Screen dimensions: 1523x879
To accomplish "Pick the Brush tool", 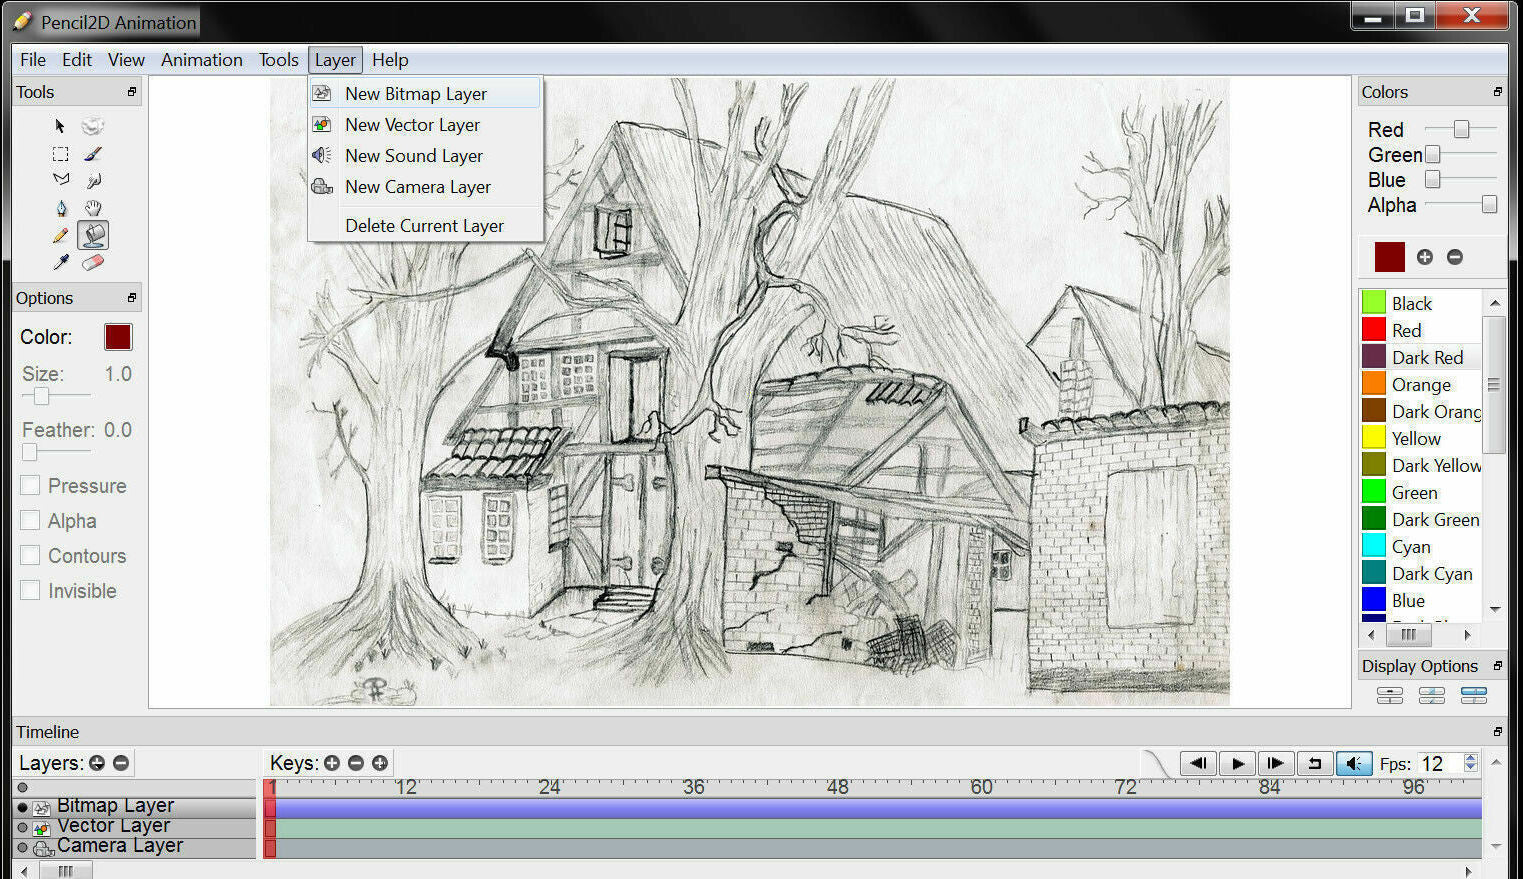I will [93, 154].
